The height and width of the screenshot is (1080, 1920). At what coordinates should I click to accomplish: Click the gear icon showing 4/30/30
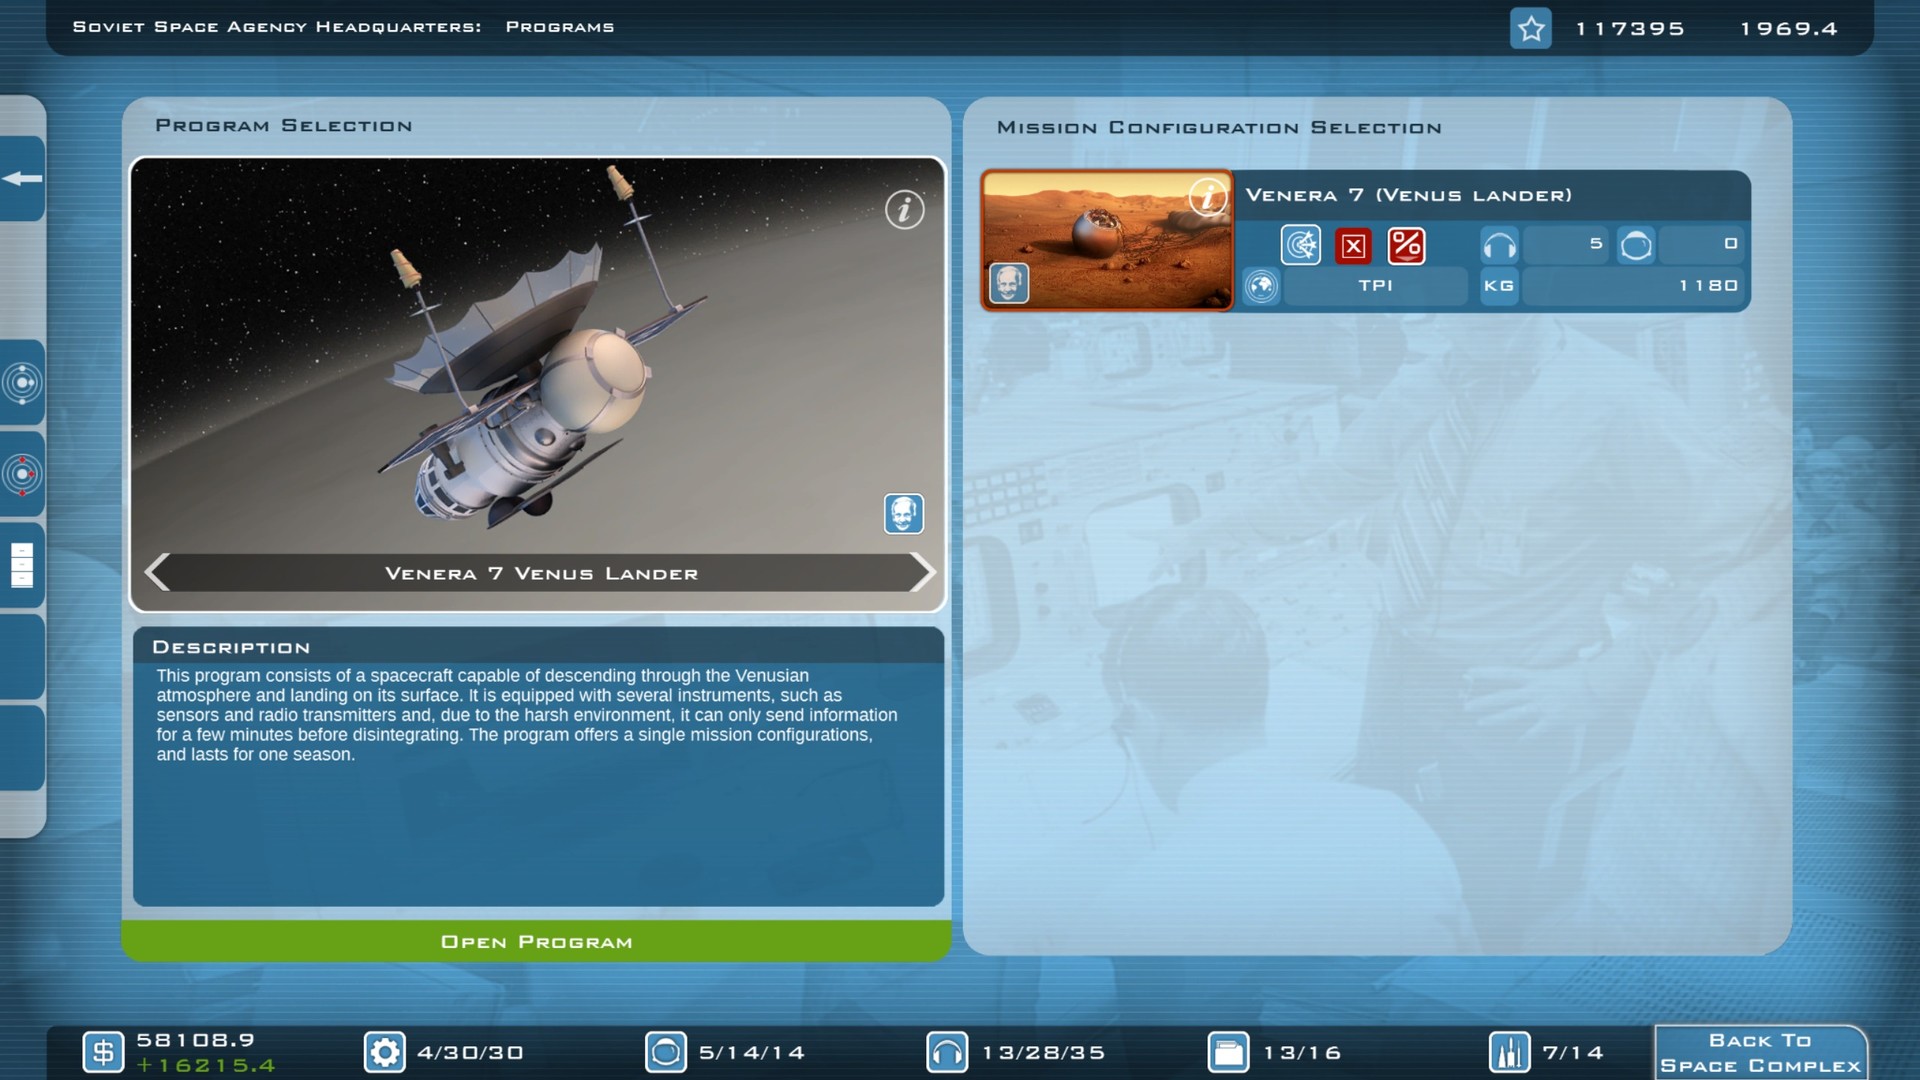tap(384, 1051)
